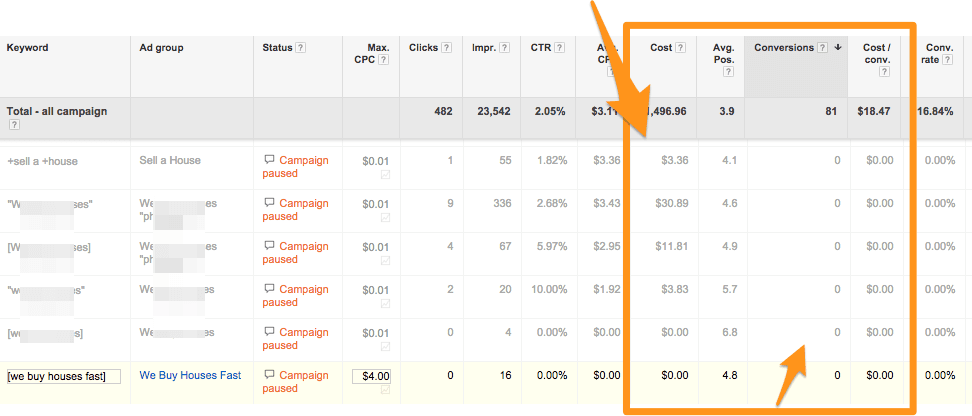Click the total impressions value 23,542
Viewport: 972px width, 416px height.
492,112
